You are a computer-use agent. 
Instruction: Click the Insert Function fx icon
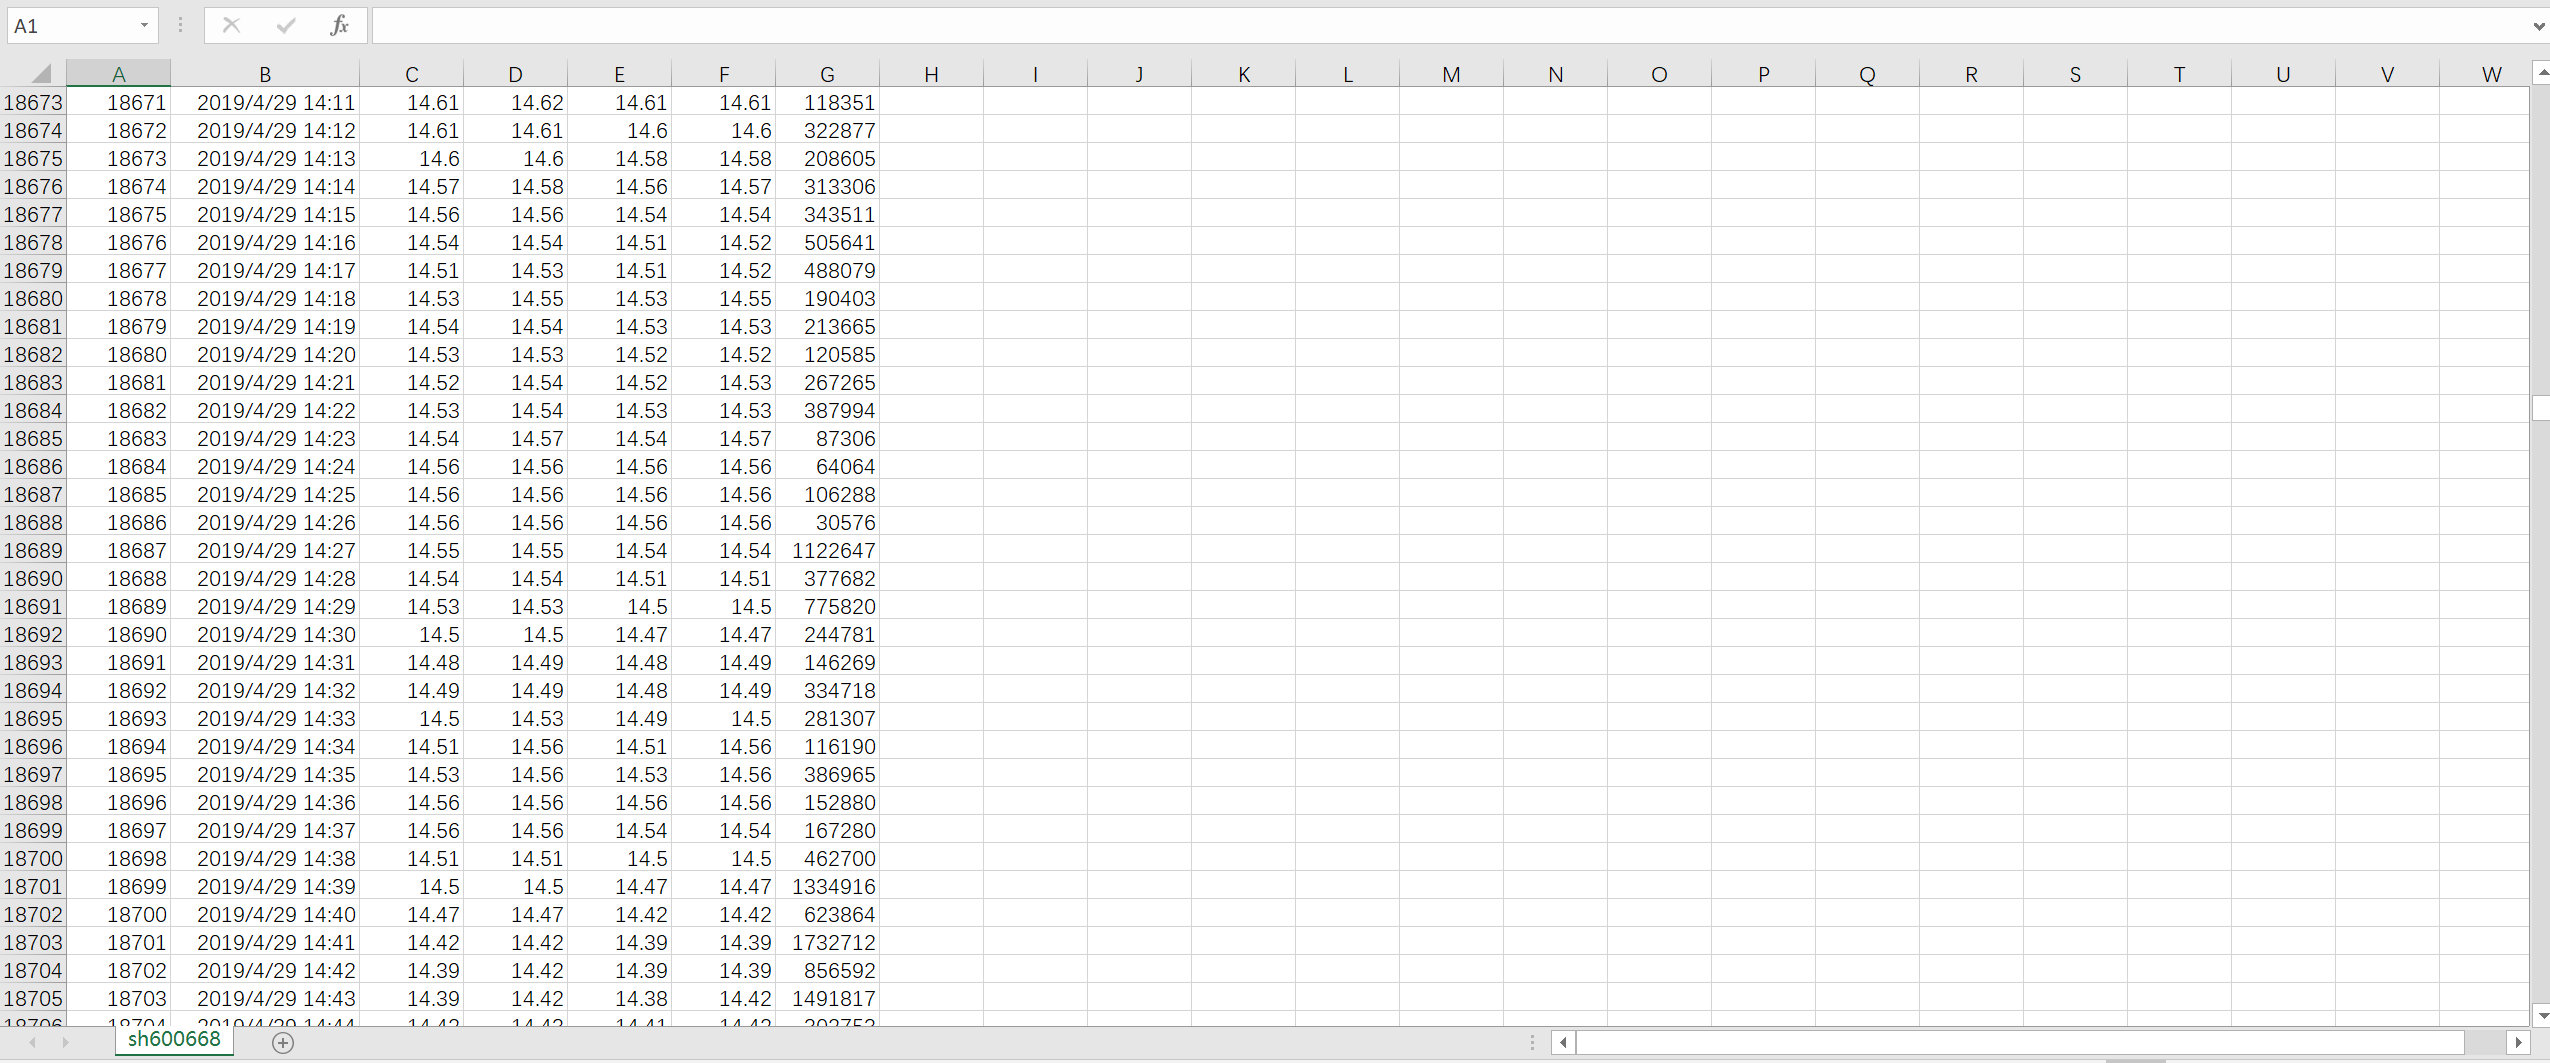click(x=339, y=25)
